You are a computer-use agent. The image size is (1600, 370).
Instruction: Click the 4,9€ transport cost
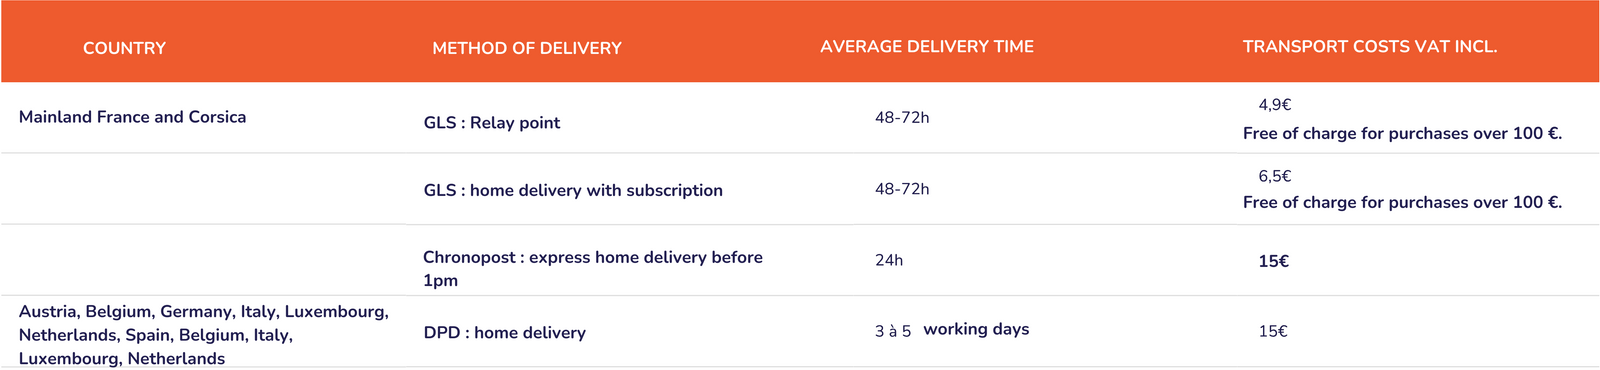click(x=1275, y=105)
